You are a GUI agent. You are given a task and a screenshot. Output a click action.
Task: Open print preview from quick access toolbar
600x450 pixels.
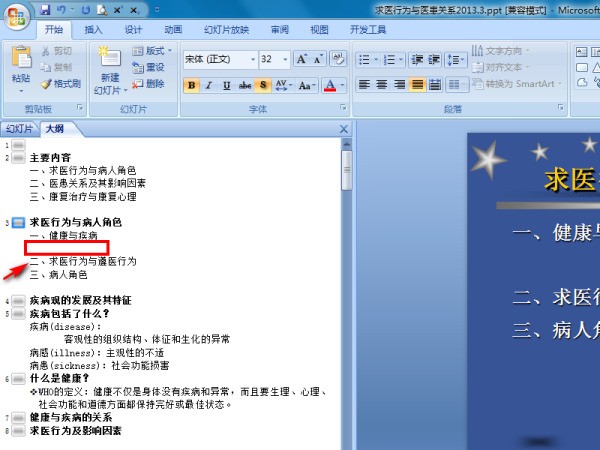(x=102, y=10)
